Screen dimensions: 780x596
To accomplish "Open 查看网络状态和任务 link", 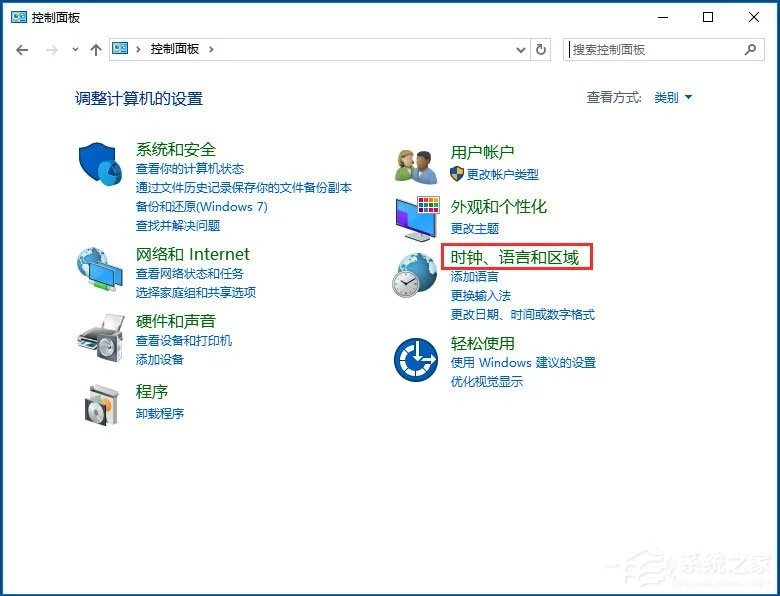I will (190, 274).
